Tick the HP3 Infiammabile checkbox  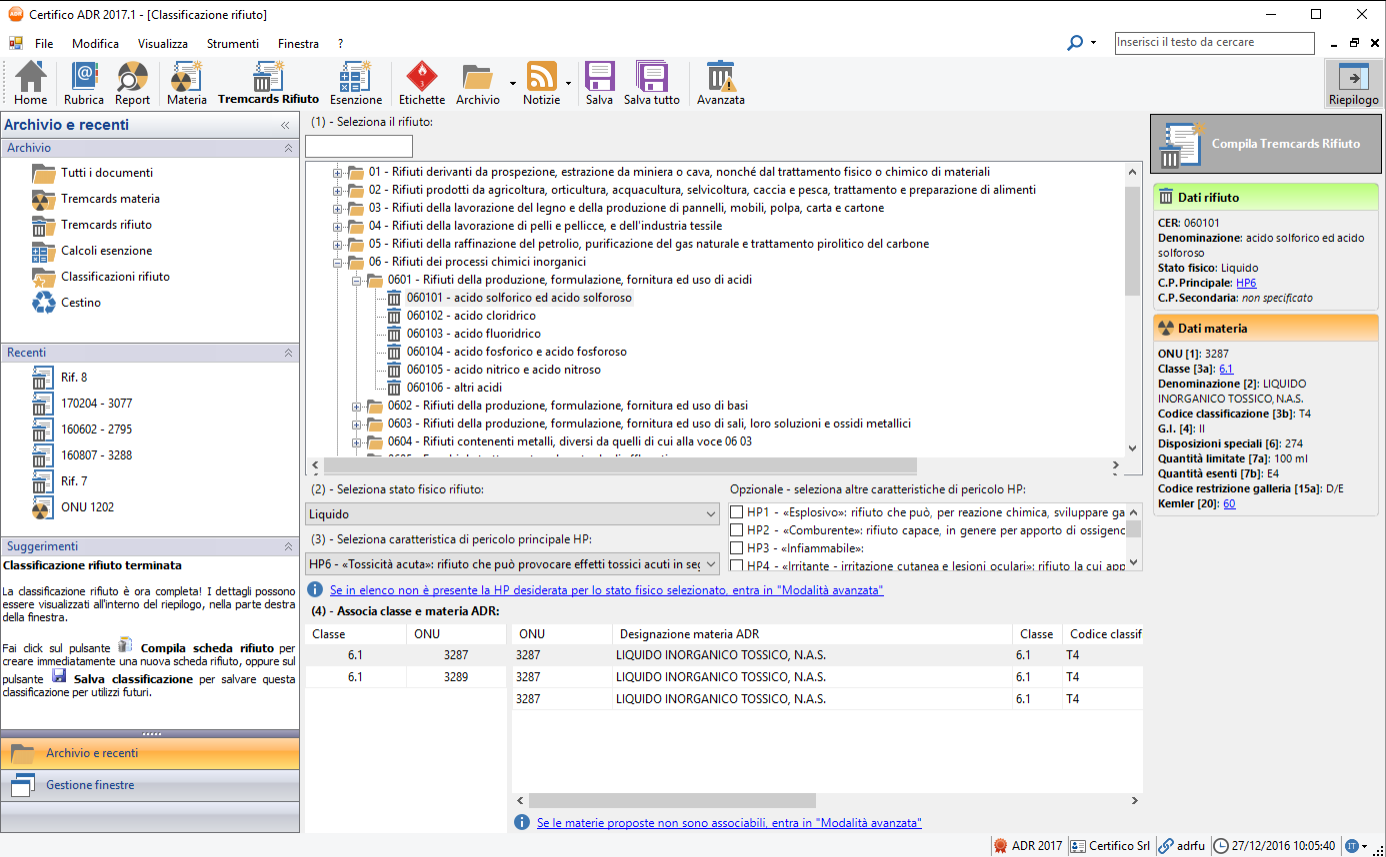point(737,548)
